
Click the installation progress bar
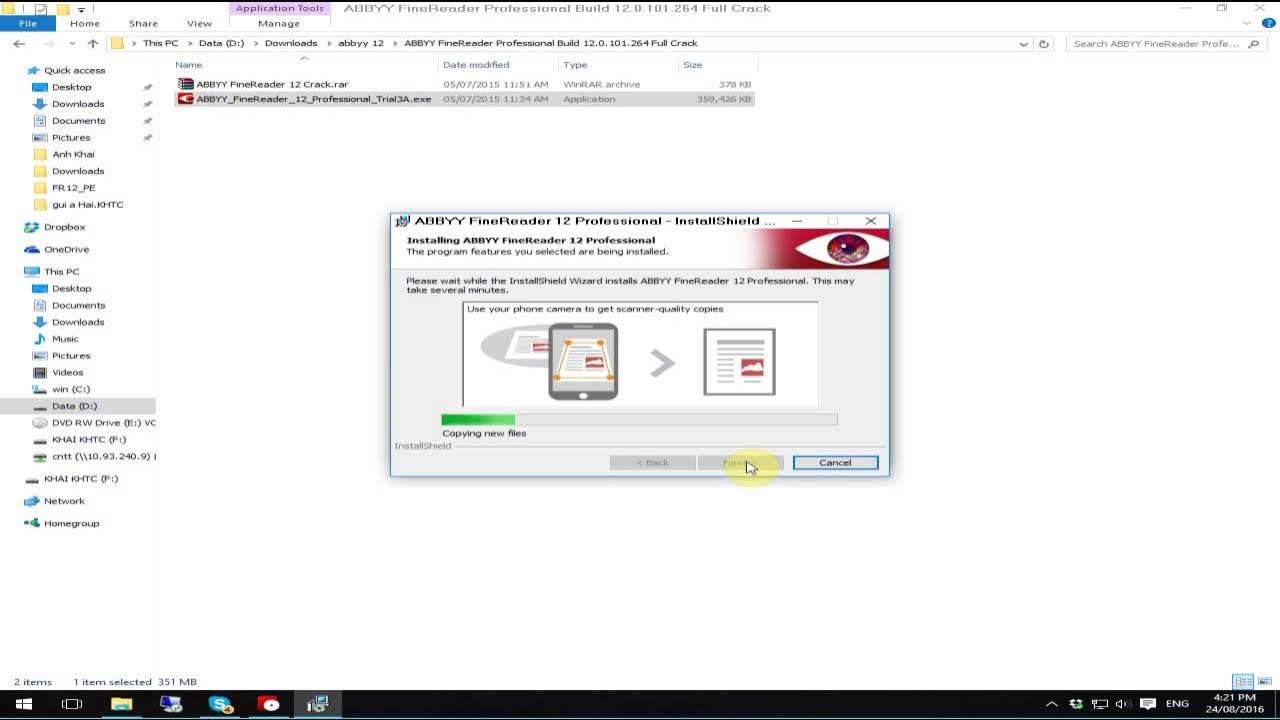(x=639, y=420)
